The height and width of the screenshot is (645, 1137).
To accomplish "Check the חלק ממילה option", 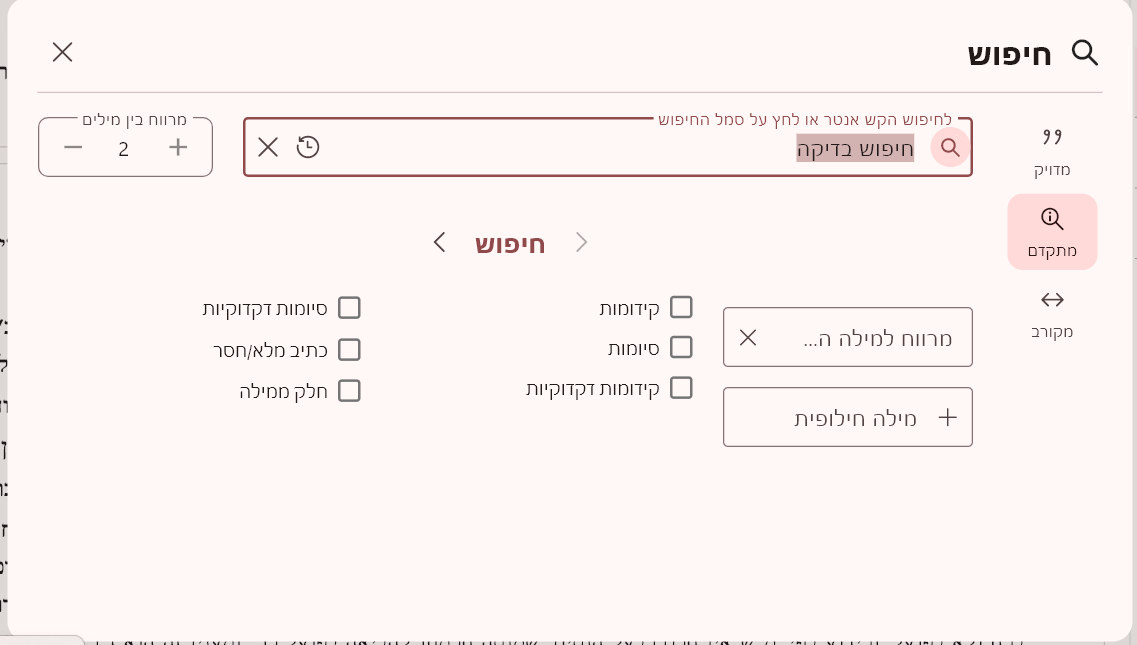I will point(349,391).
